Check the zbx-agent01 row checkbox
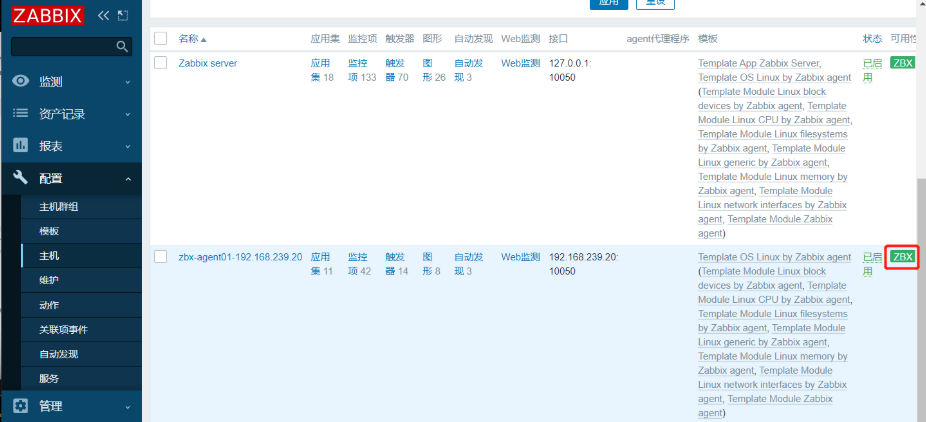Image resolution: width=926 pixels, height=422 pixels. [161, 257]
